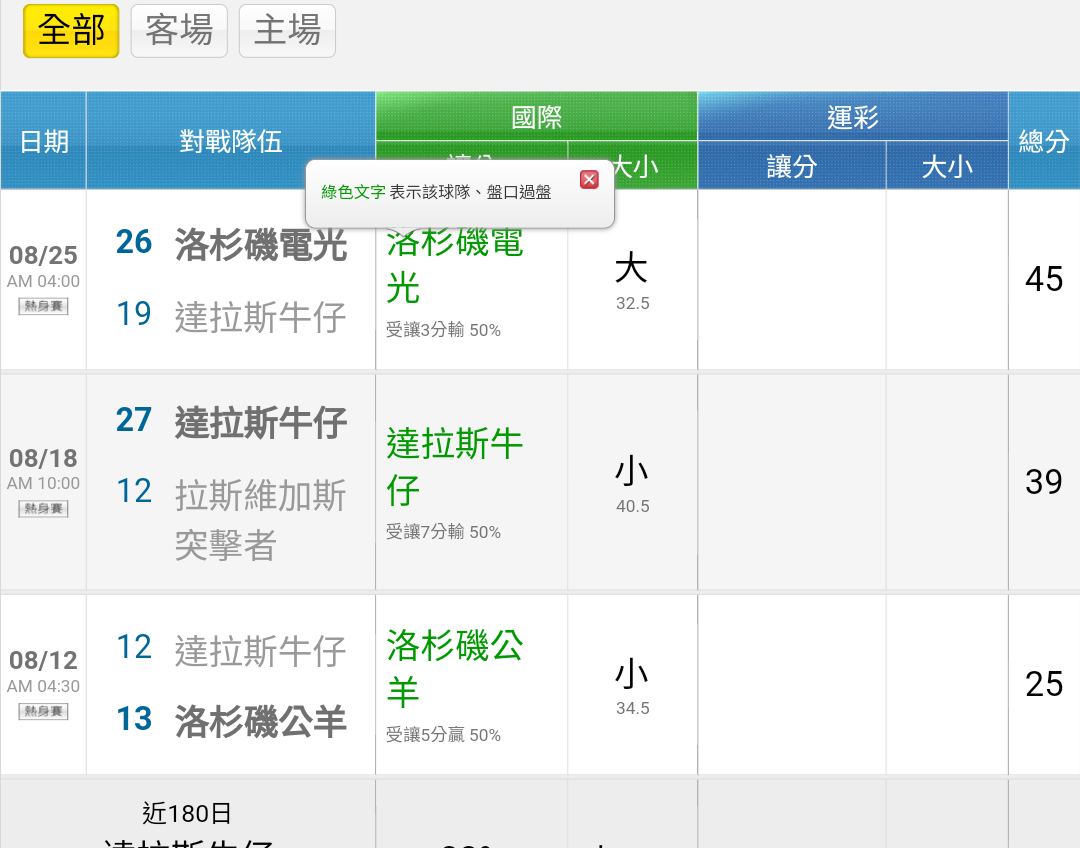1080x848 pixels.
Task: Click the 熱身賽 tag under 08/18
Action: (43, 508)
